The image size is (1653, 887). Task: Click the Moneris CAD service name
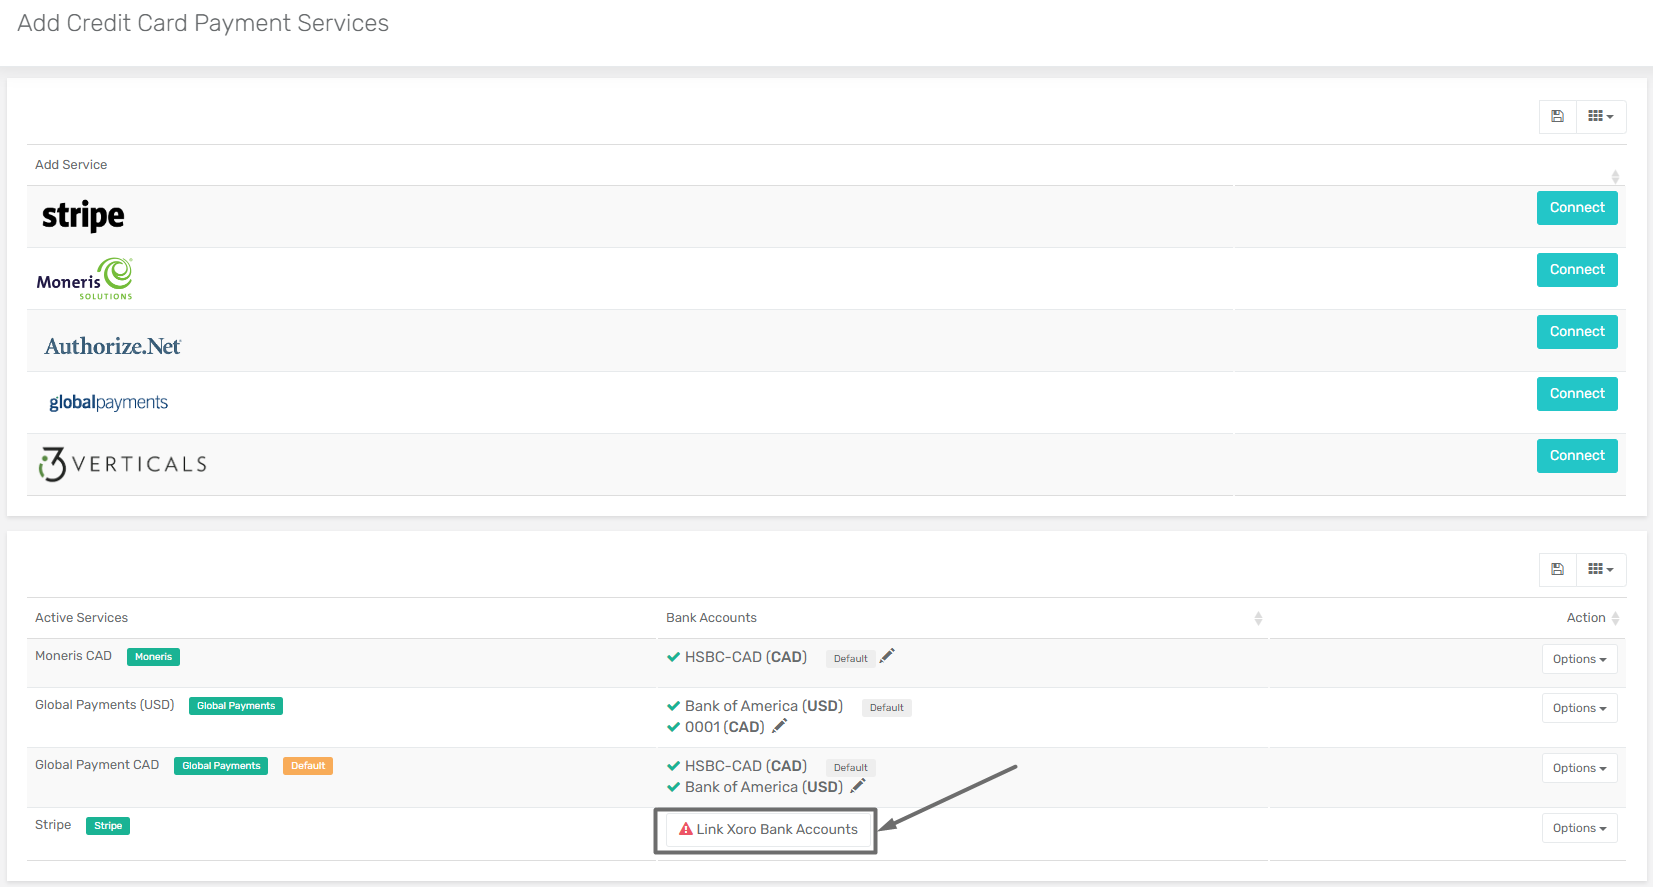tap(73, 656)
